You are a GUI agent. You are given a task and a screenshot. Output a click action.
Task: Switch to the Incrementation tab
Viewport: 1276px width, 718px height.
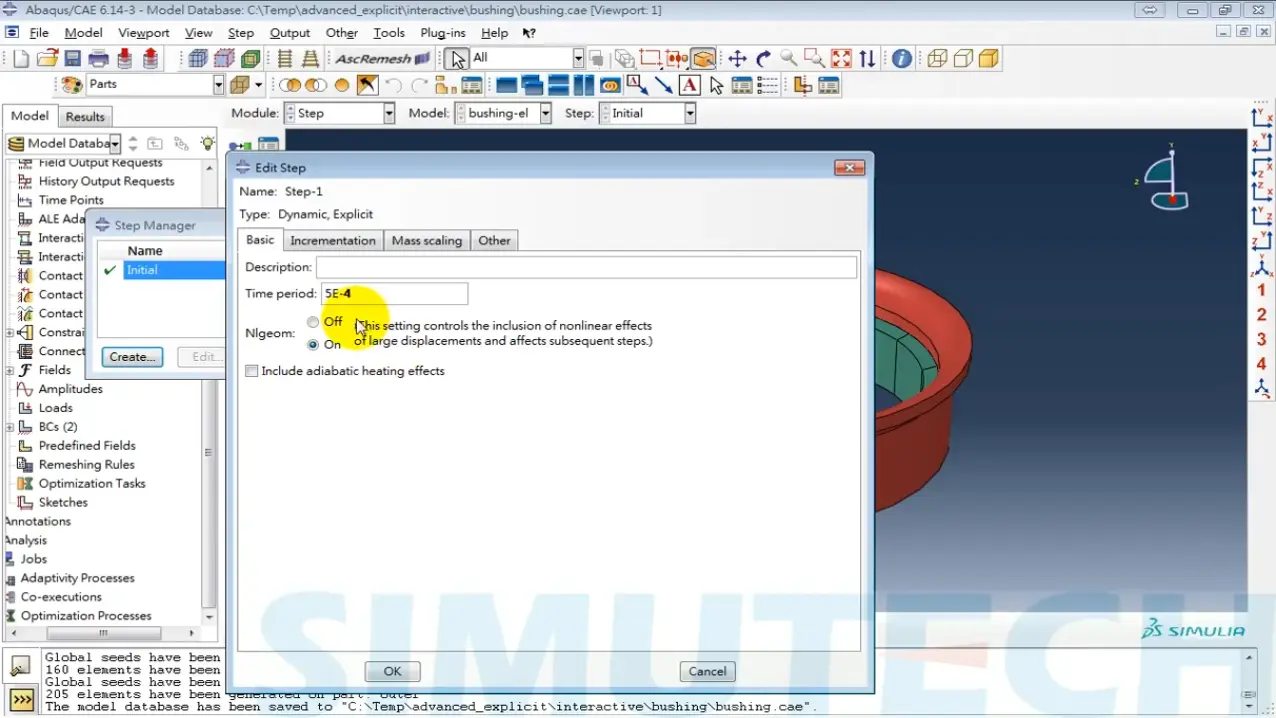click(333, 241)
